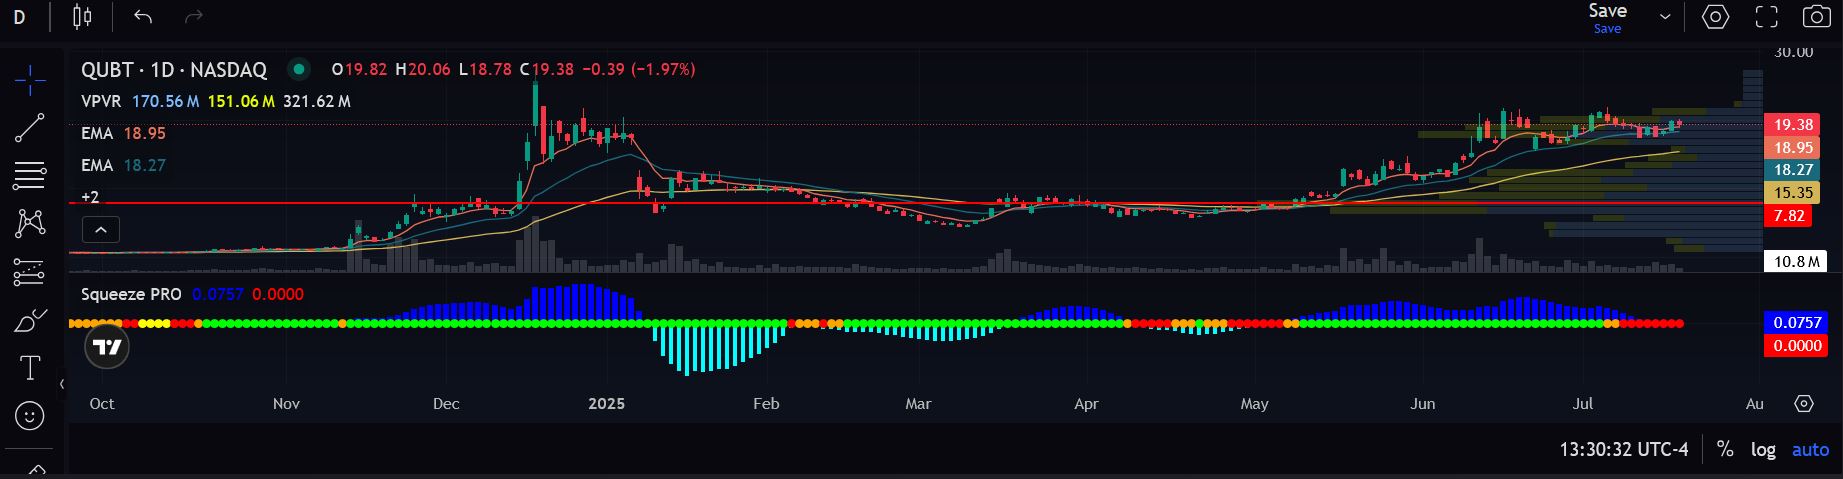Save the chart layout
Viewport: 1843px width, 479px height.
1608,17
